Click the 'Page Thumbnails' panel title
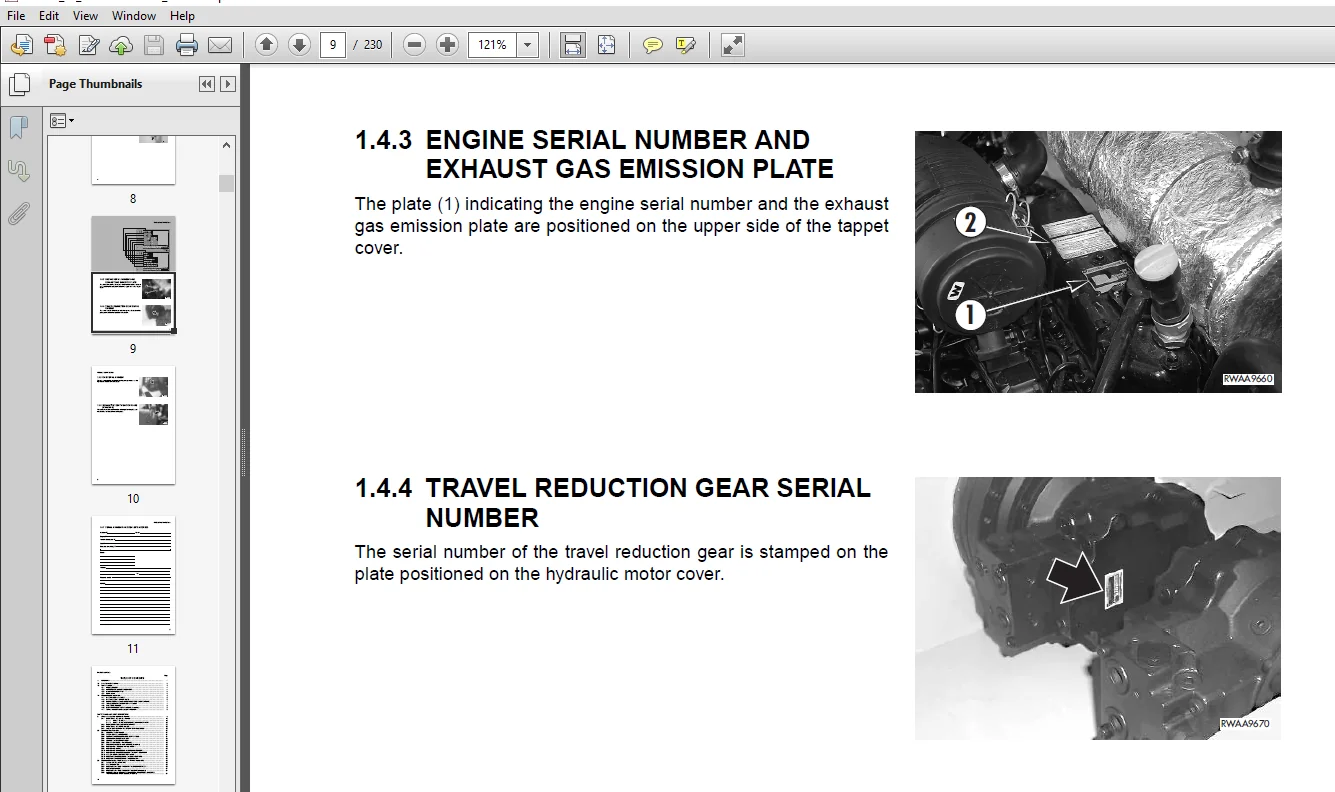Viewport: 1335px width, 792px height. (95, 84)
